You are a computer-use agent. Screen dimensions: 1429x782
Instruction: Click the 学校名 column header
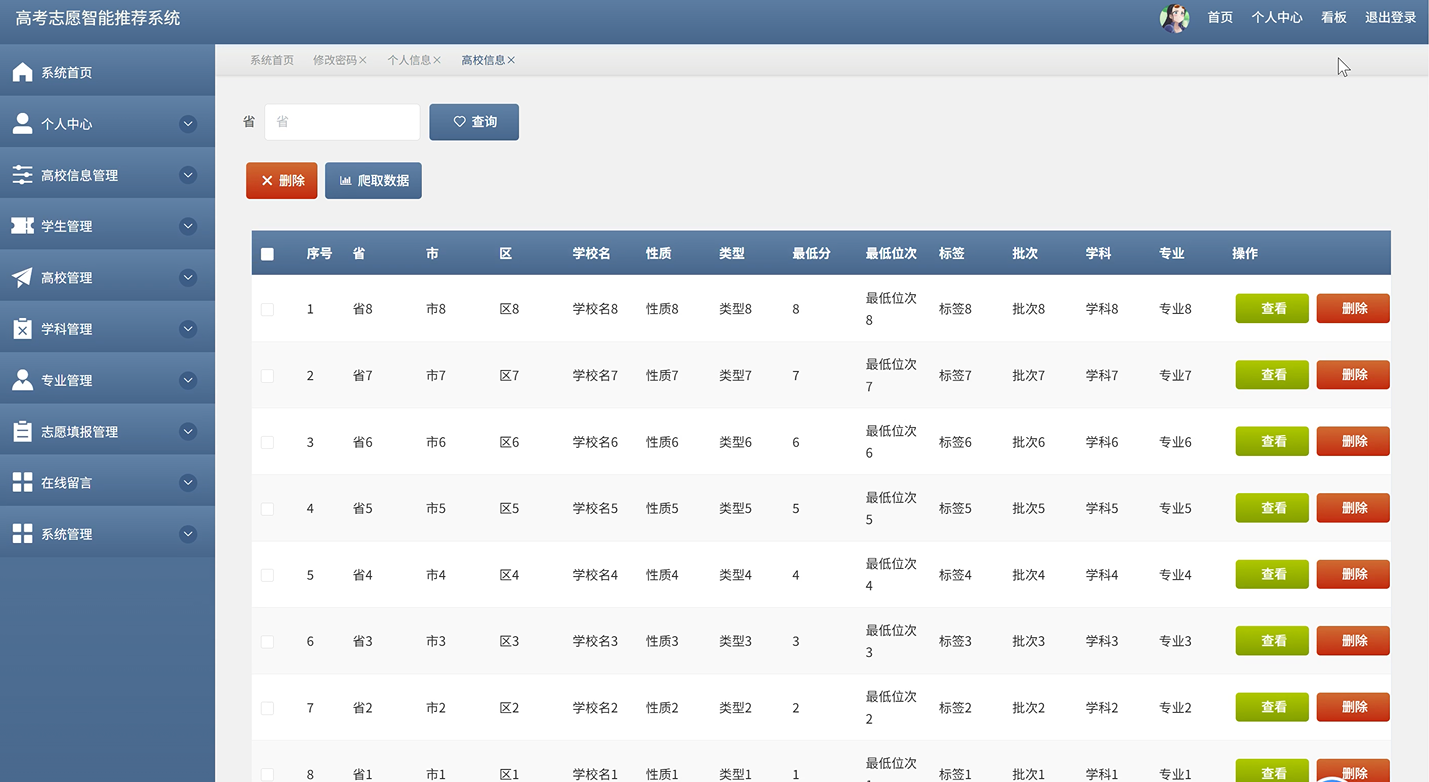[x=591, y=254]
